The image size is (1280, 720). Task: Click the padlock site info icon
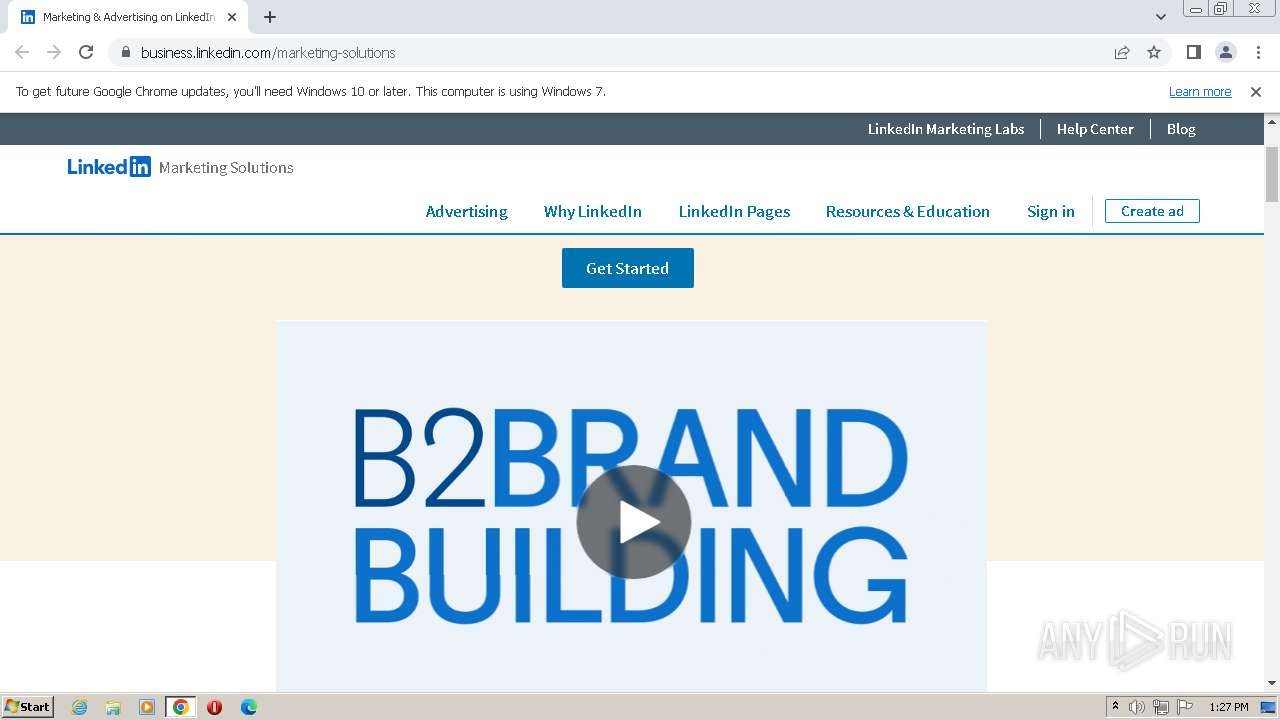click(126, 52)
